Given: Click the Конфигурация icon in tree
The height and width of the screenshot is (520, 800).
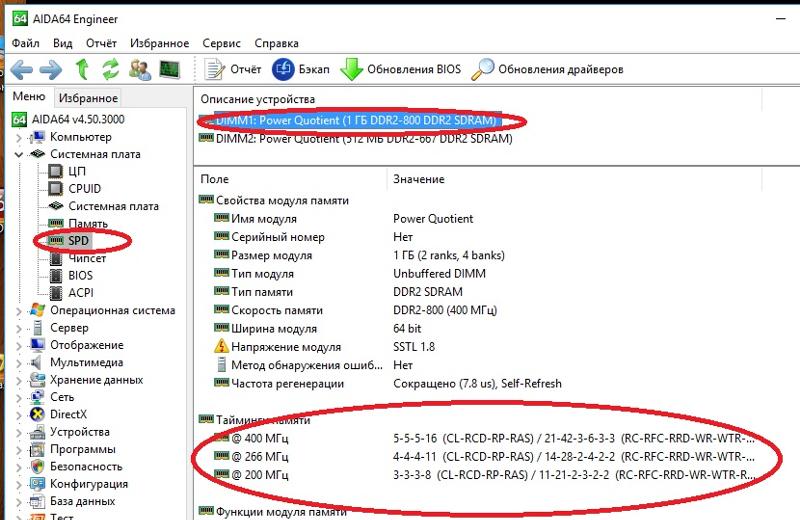Looking at the screenshot, I should click(x=37, y=484).
